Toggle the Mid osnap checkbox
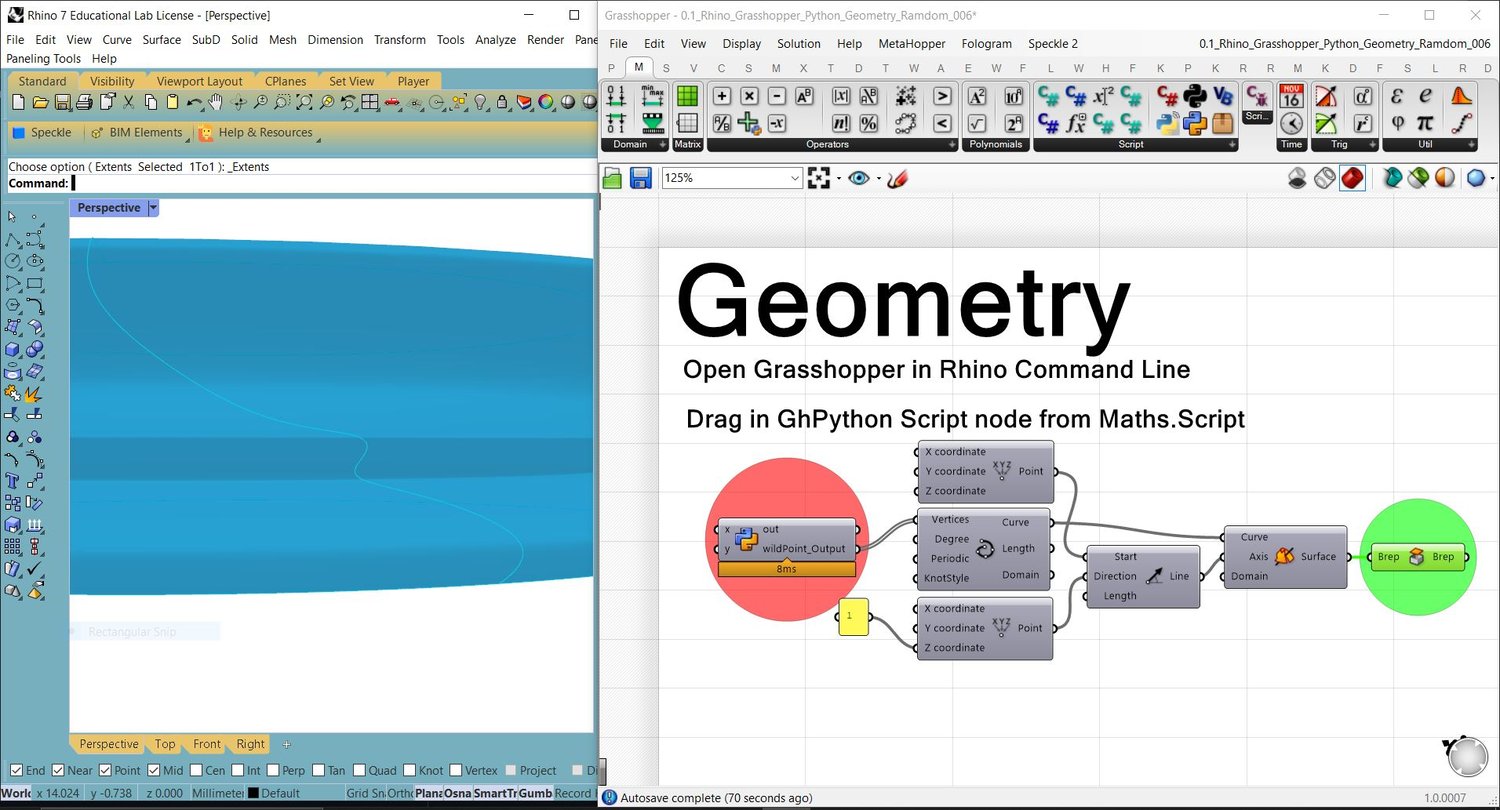This screenshot has height=810, width=1500. pos(154,771)
